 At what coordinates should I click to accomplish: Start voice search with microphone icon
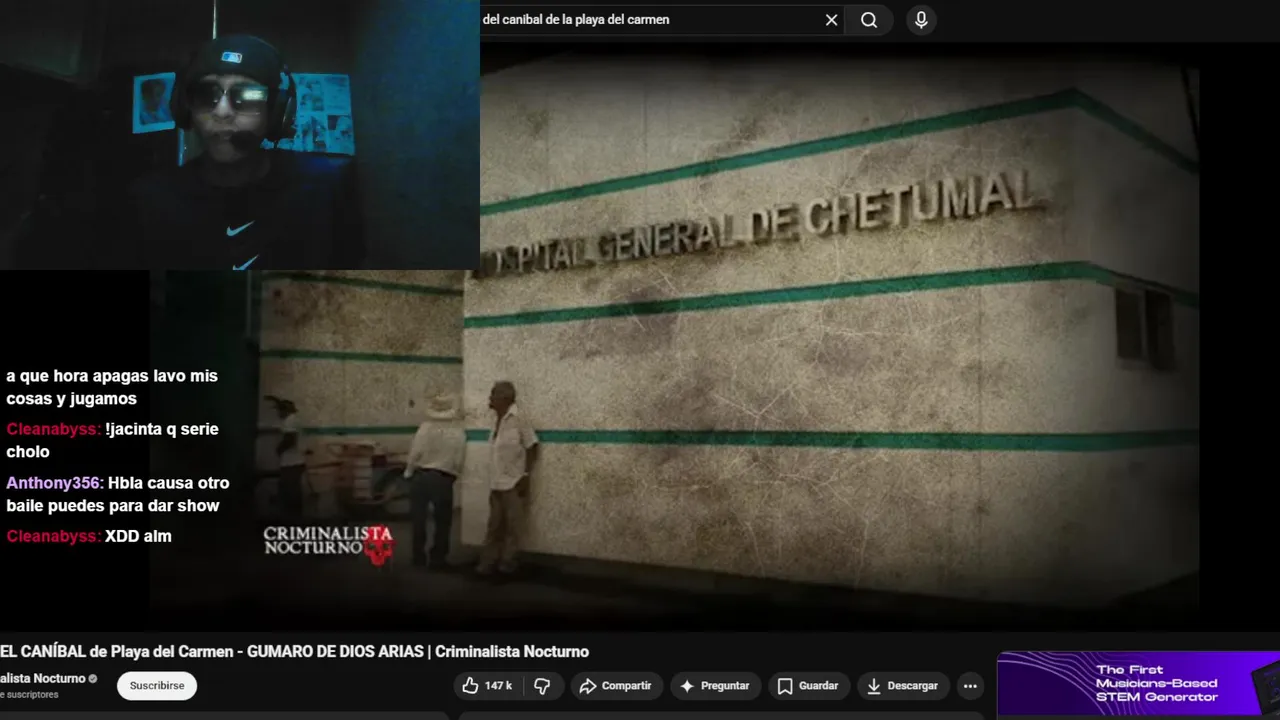tap(921, 20)
